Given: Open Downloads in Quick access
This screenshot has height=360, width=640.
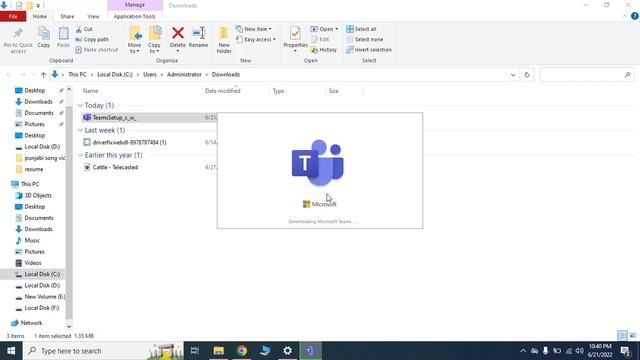Looking at the screenshot, I should pyautogui.click(x=38, y=102).
